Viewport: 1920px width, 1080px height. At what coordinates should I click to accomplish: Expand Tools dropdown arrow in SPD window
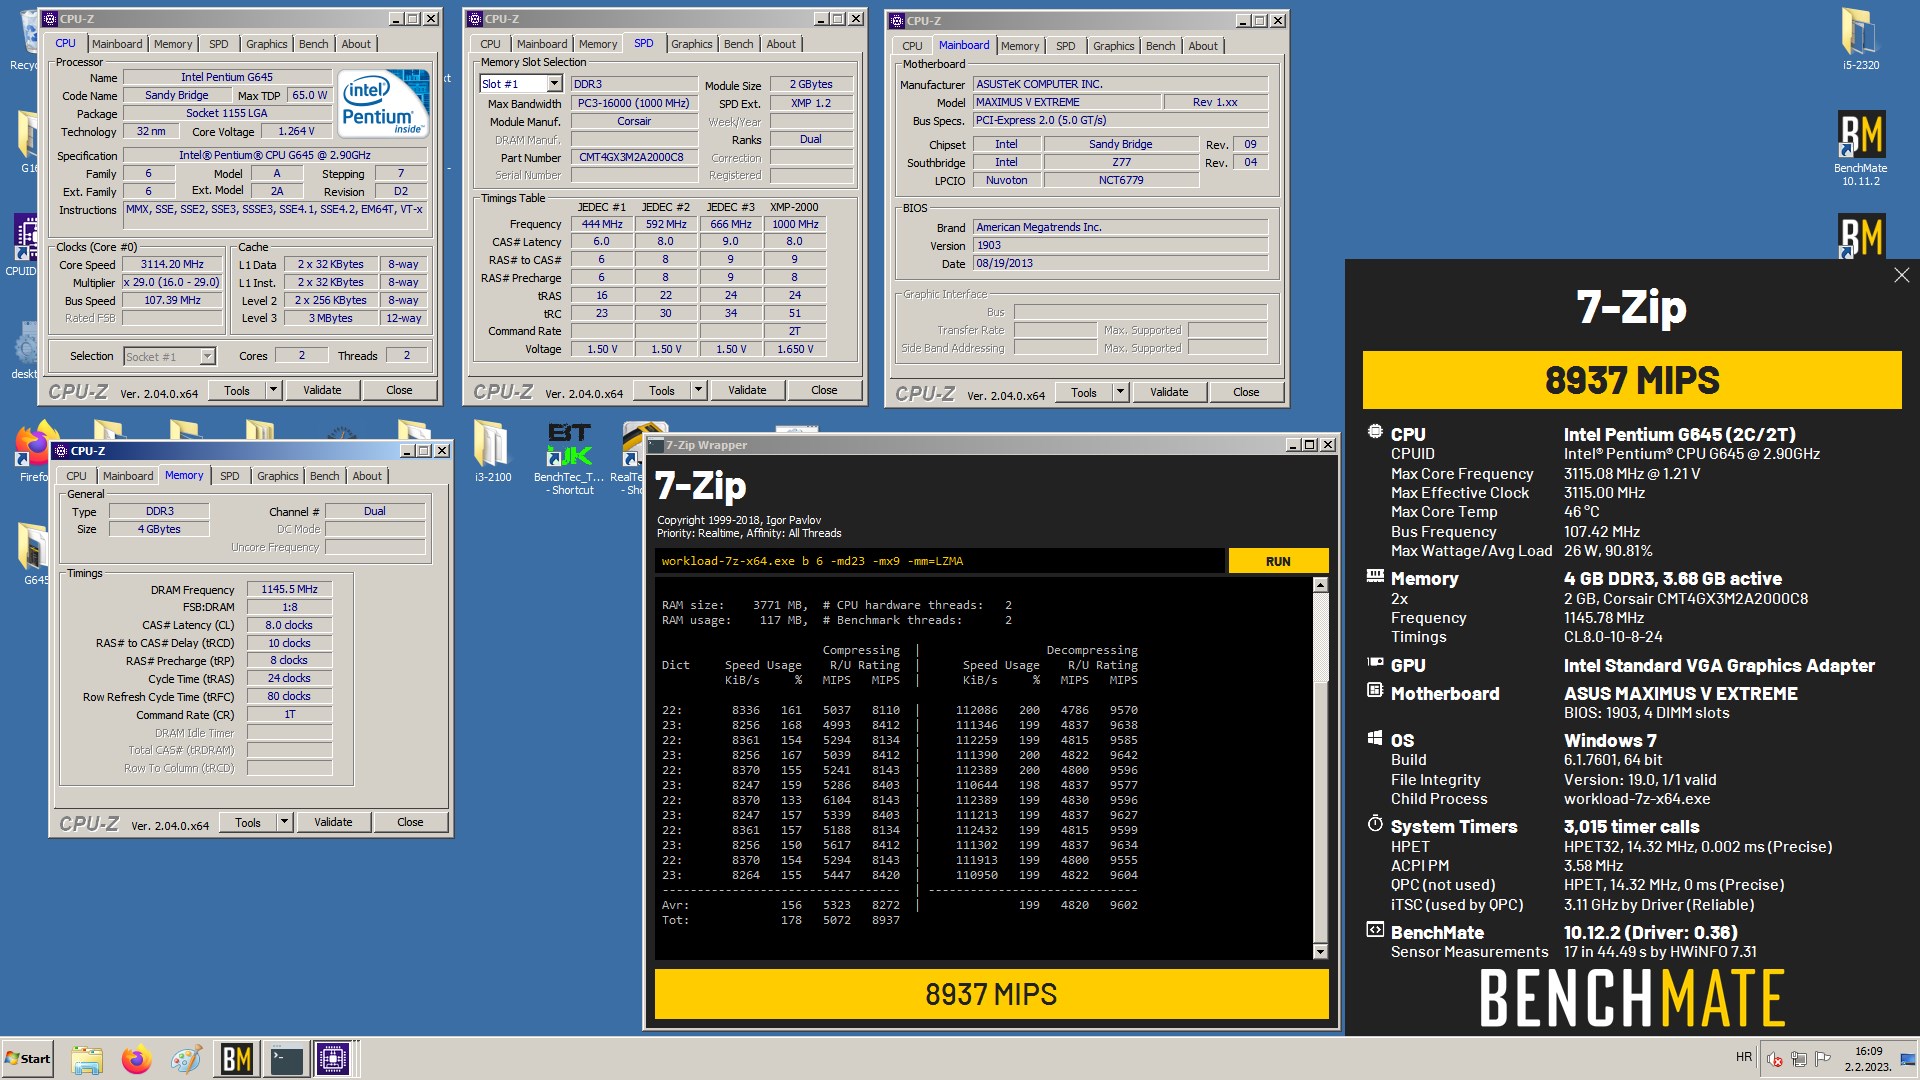(697, 391)
